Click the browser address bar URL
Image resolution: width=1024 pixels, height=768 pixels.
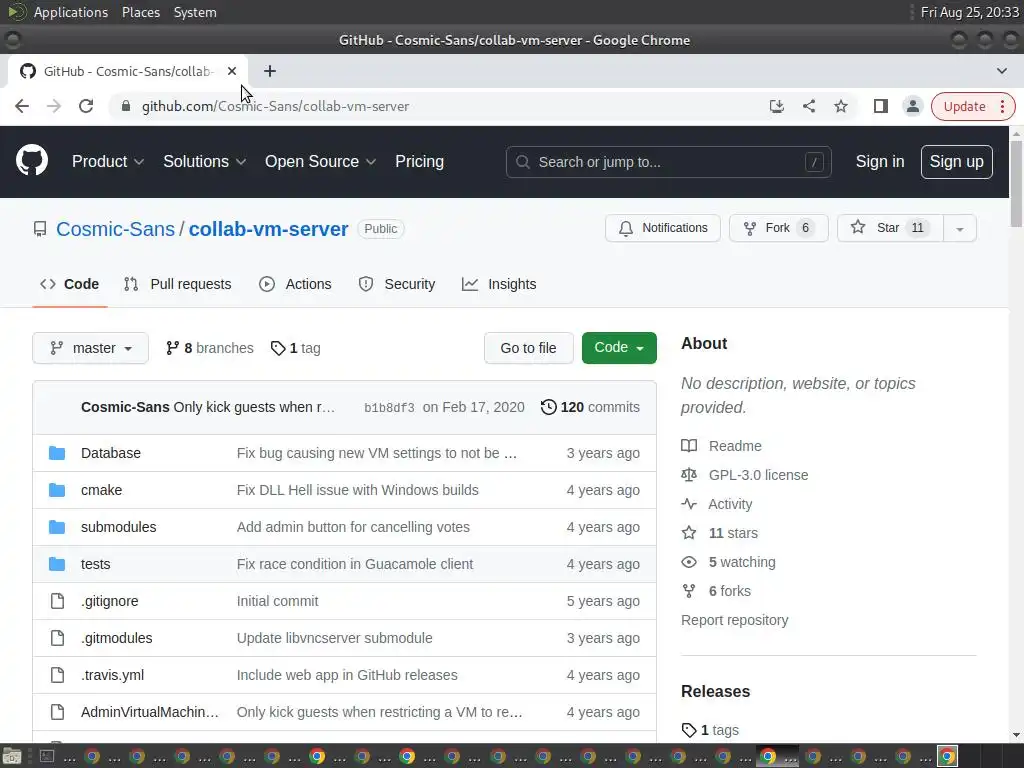(x=276, y=106)
